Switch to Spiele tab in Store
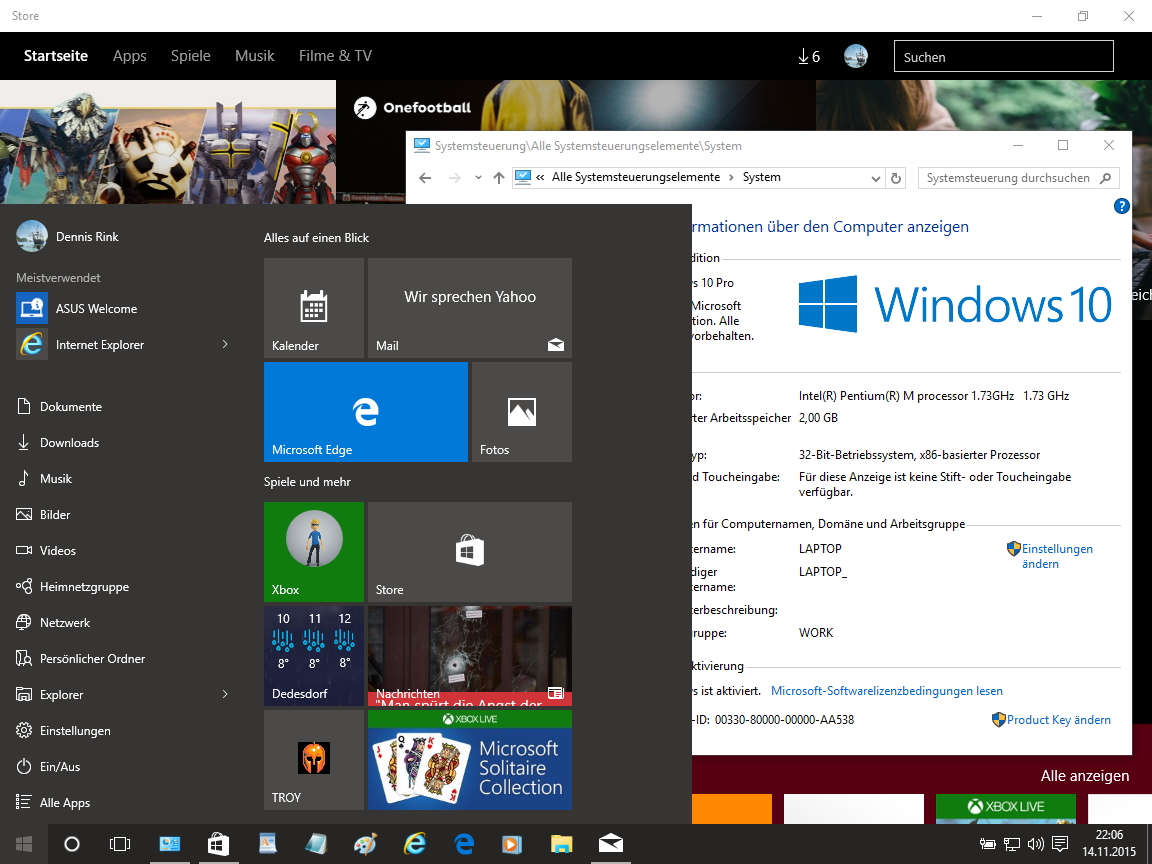1152x864 pixels. [190, 56]
